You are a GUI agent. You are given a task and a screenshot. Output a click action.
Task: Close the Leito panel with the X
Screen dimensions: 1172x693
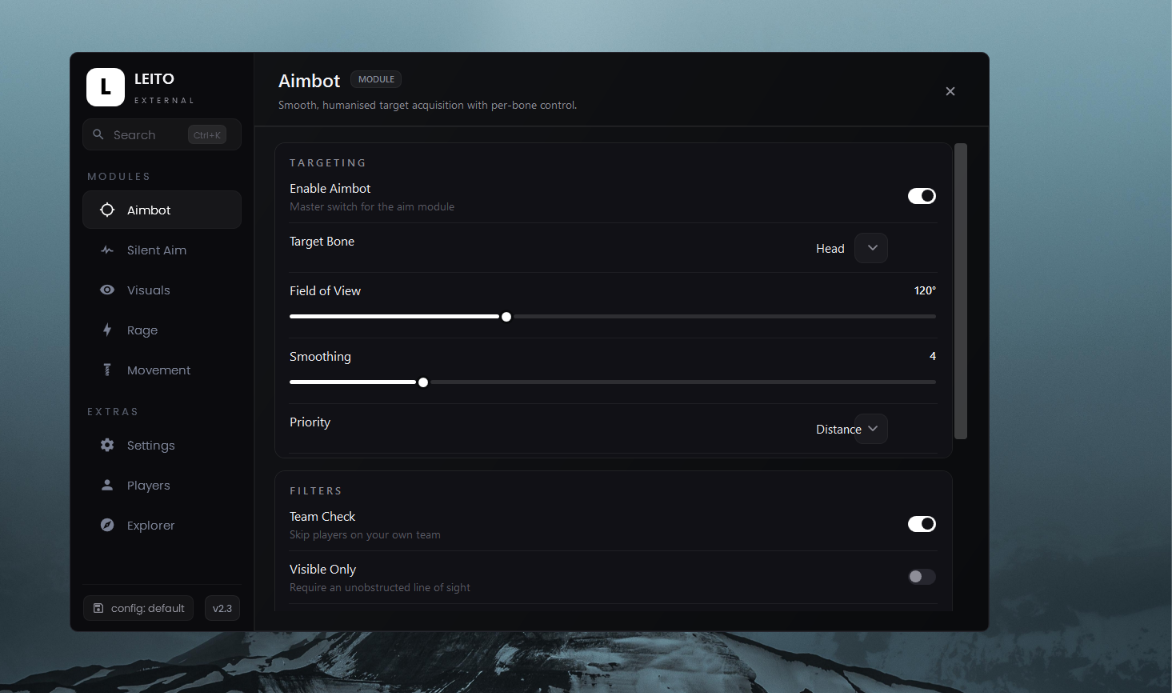coord(950,91)
